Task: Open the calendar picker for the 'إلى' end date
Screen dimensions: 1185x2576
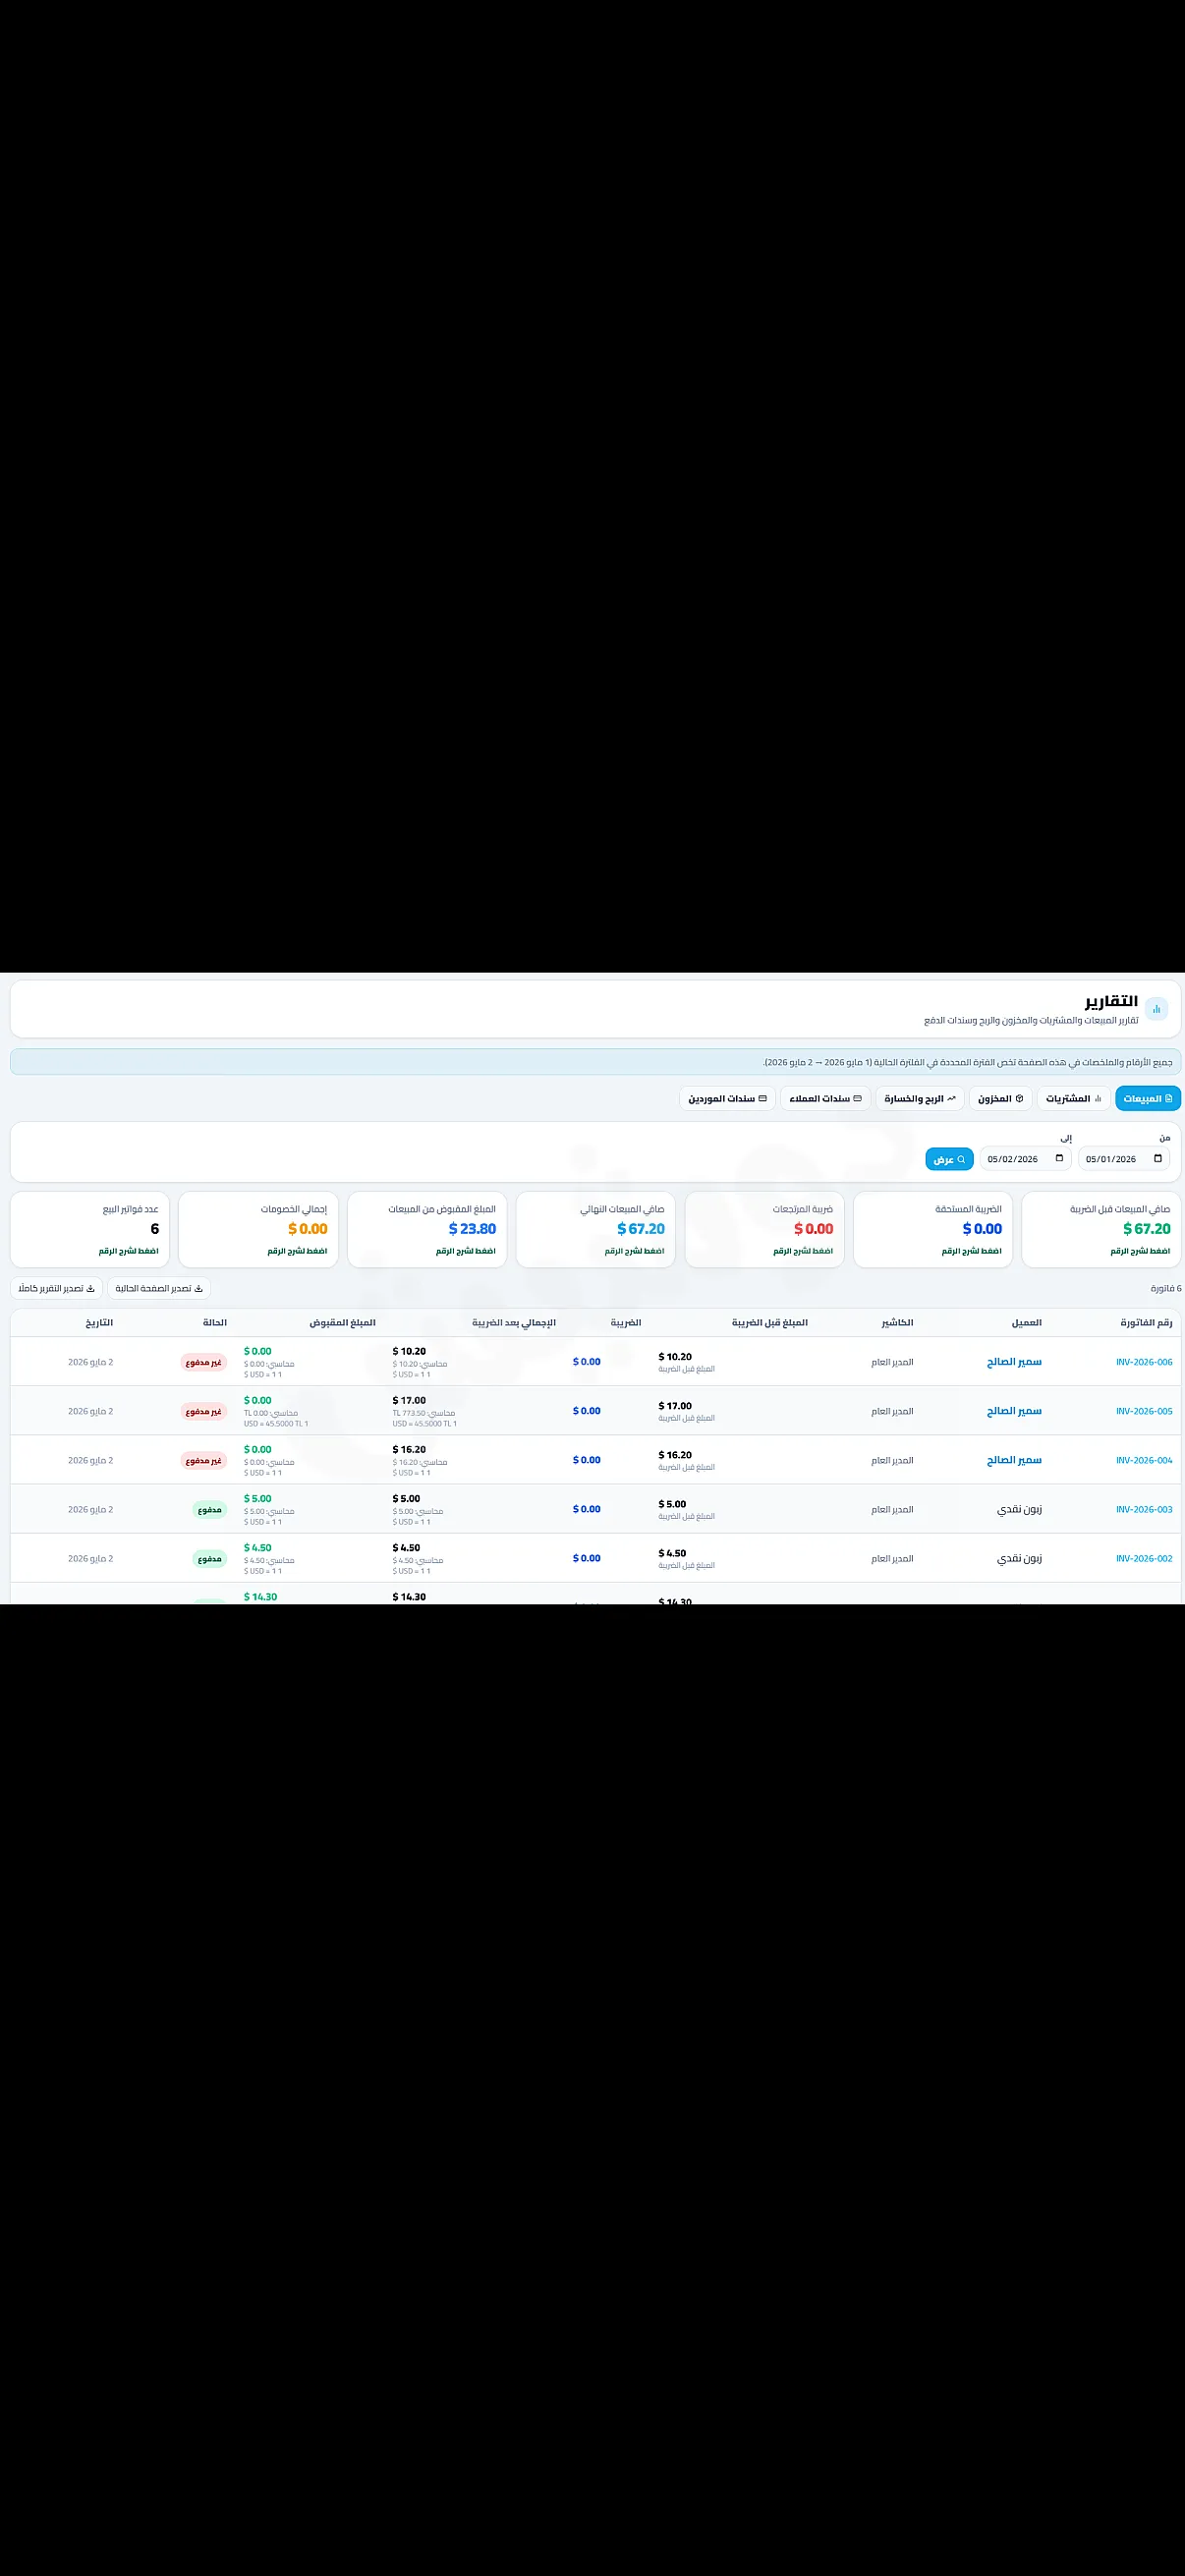Action: tap(1059, 1159)
